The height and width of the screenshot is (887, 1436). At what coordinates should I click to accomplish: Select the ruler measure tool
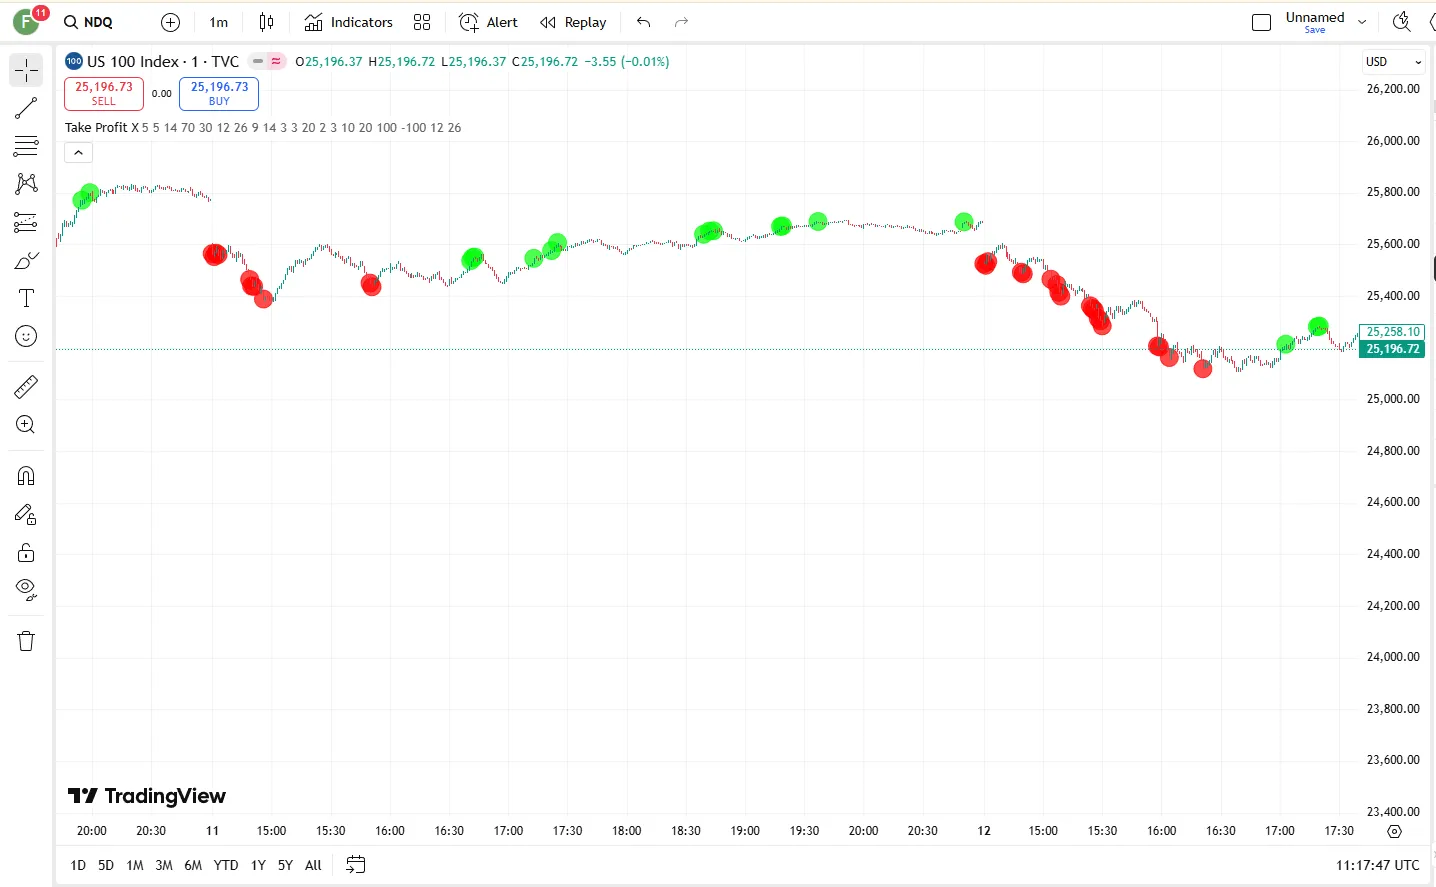[26, 386]
